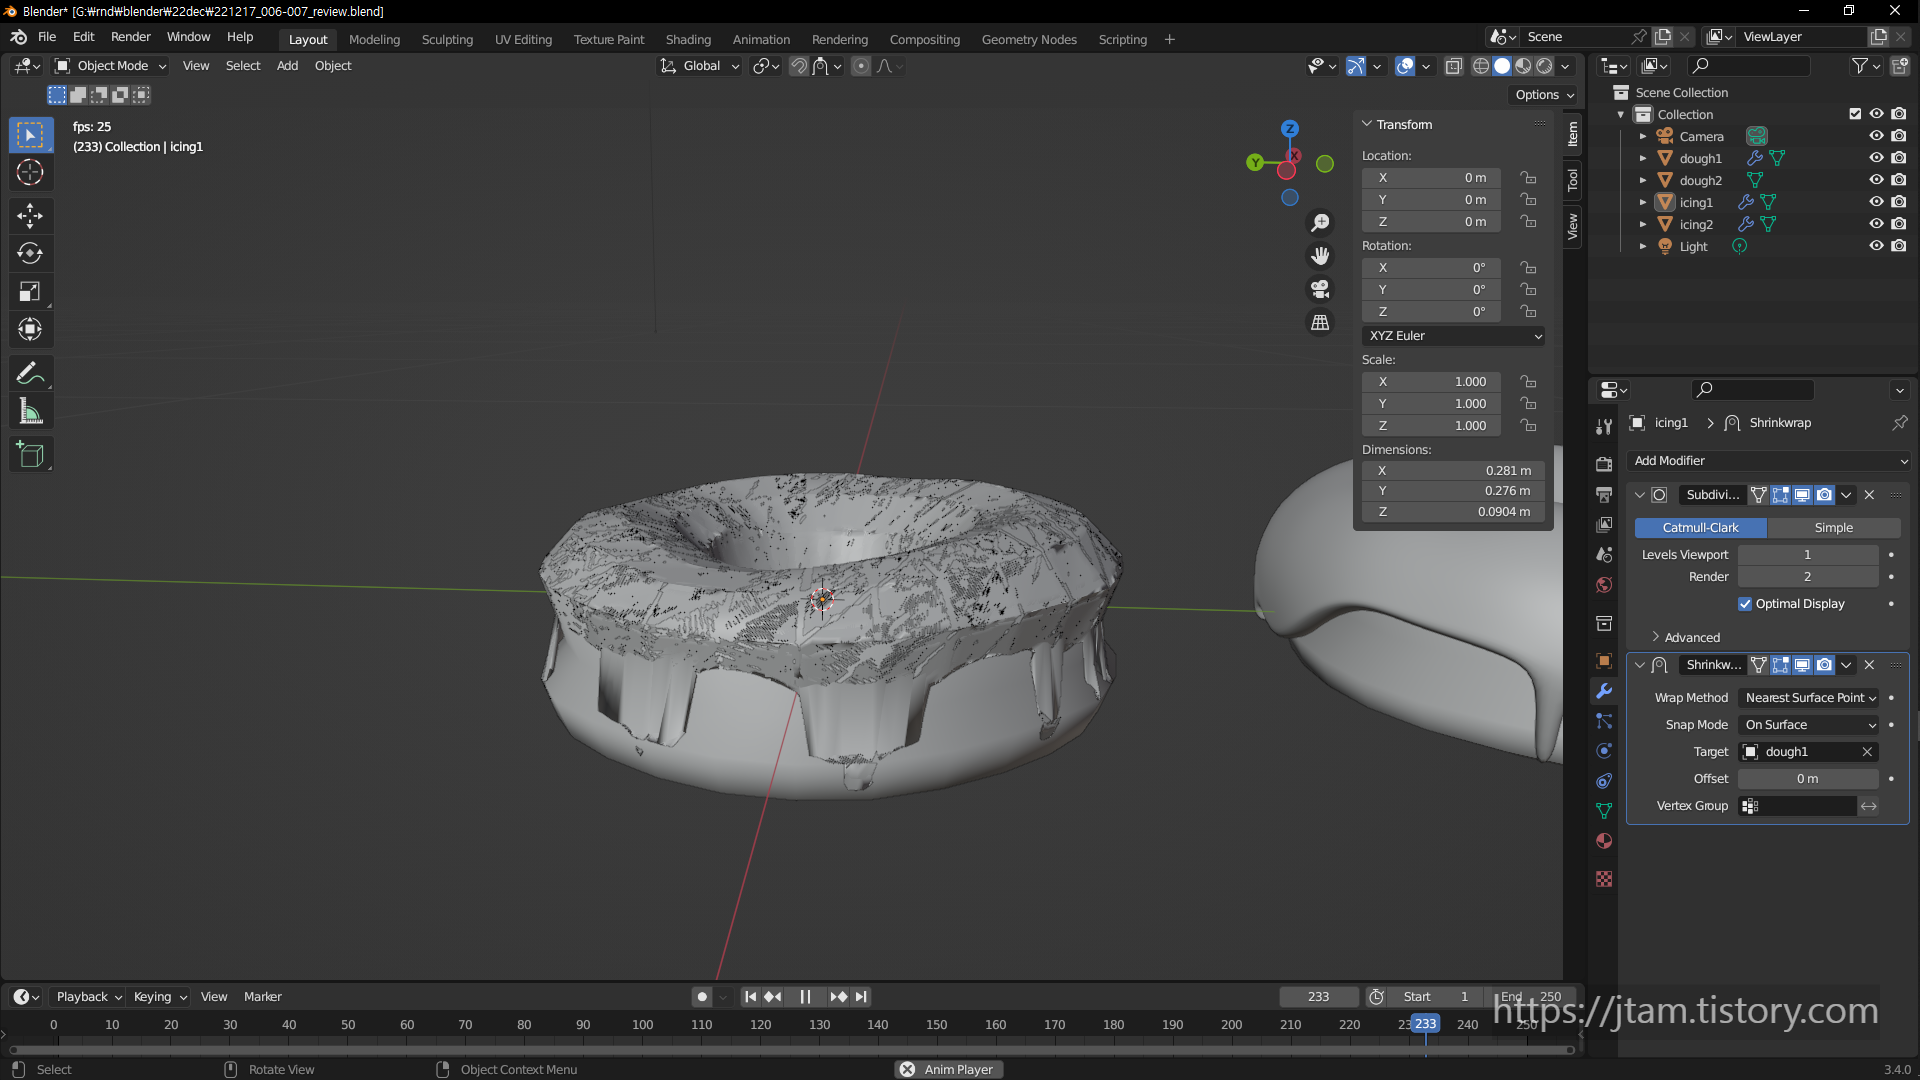
Task: Select the Move tool in toolbar
Action: [30, 215]
